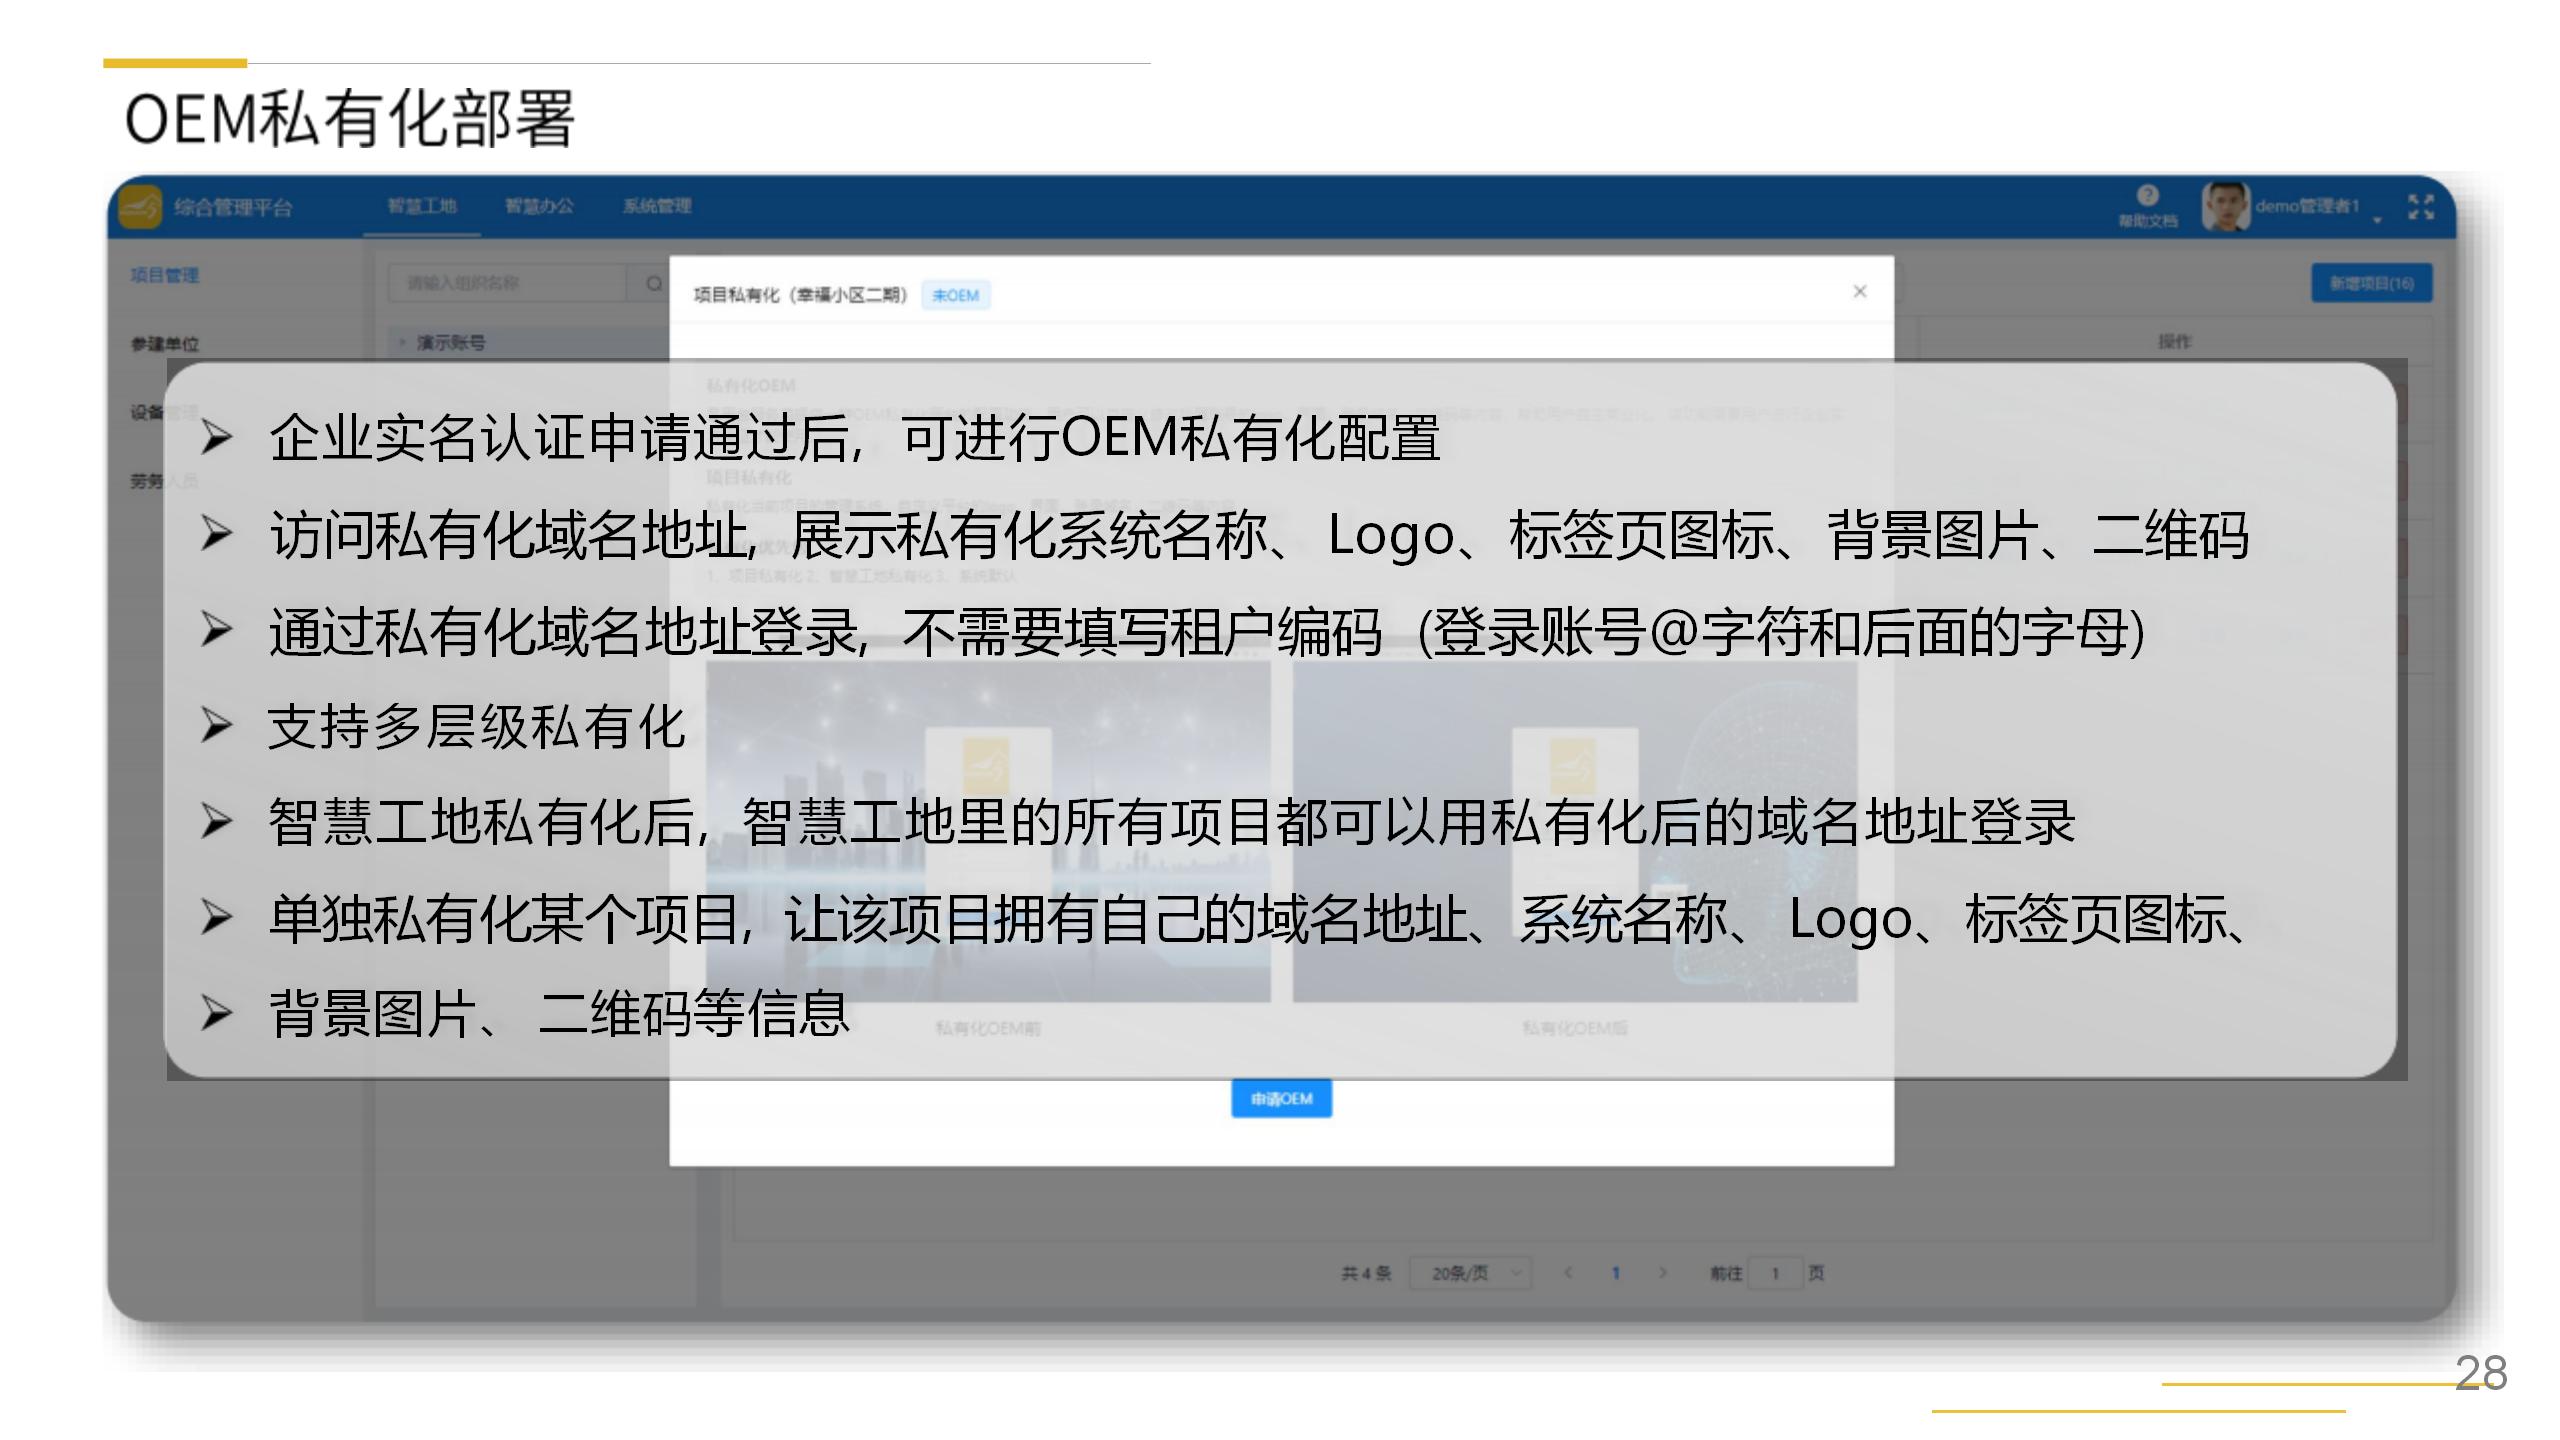The width and height of the screenshot is (2560, 1440).
Task: Expand the 演示账号 tree arrow
Action: tap(402, 342)
